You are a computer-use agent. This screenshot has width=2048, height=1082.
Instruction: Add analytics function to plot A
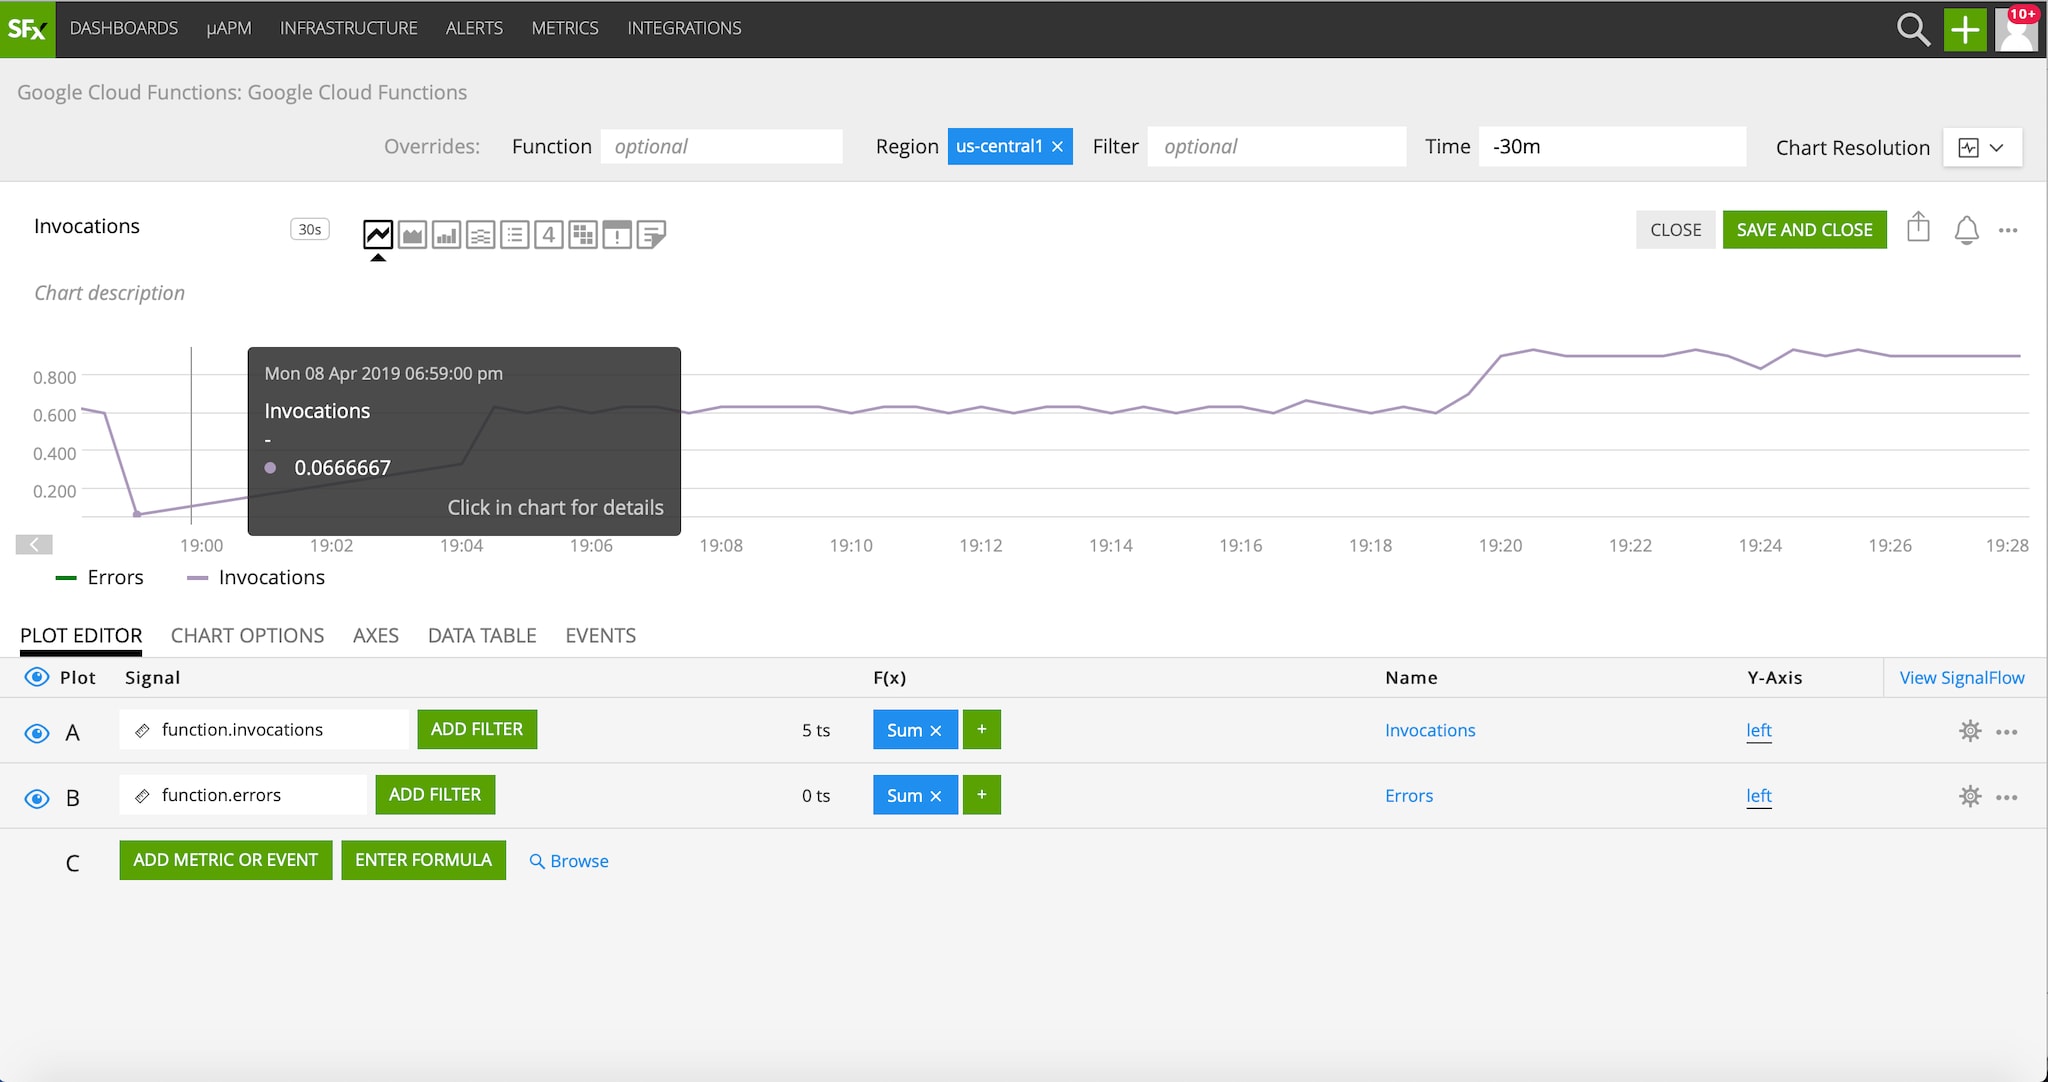[x=982, y=730]
